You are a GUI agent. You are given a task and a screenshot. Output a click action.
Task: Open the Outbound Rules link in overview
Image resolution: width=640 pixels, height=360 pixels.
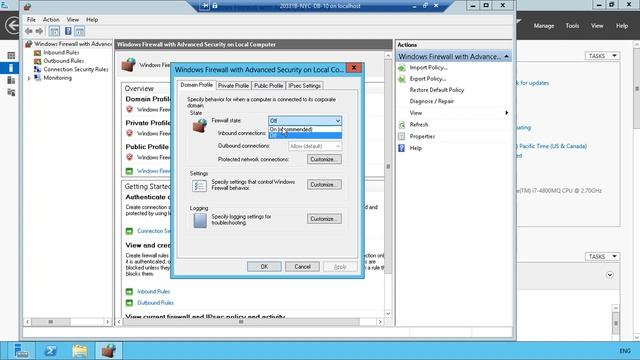[x=156, y=303]
